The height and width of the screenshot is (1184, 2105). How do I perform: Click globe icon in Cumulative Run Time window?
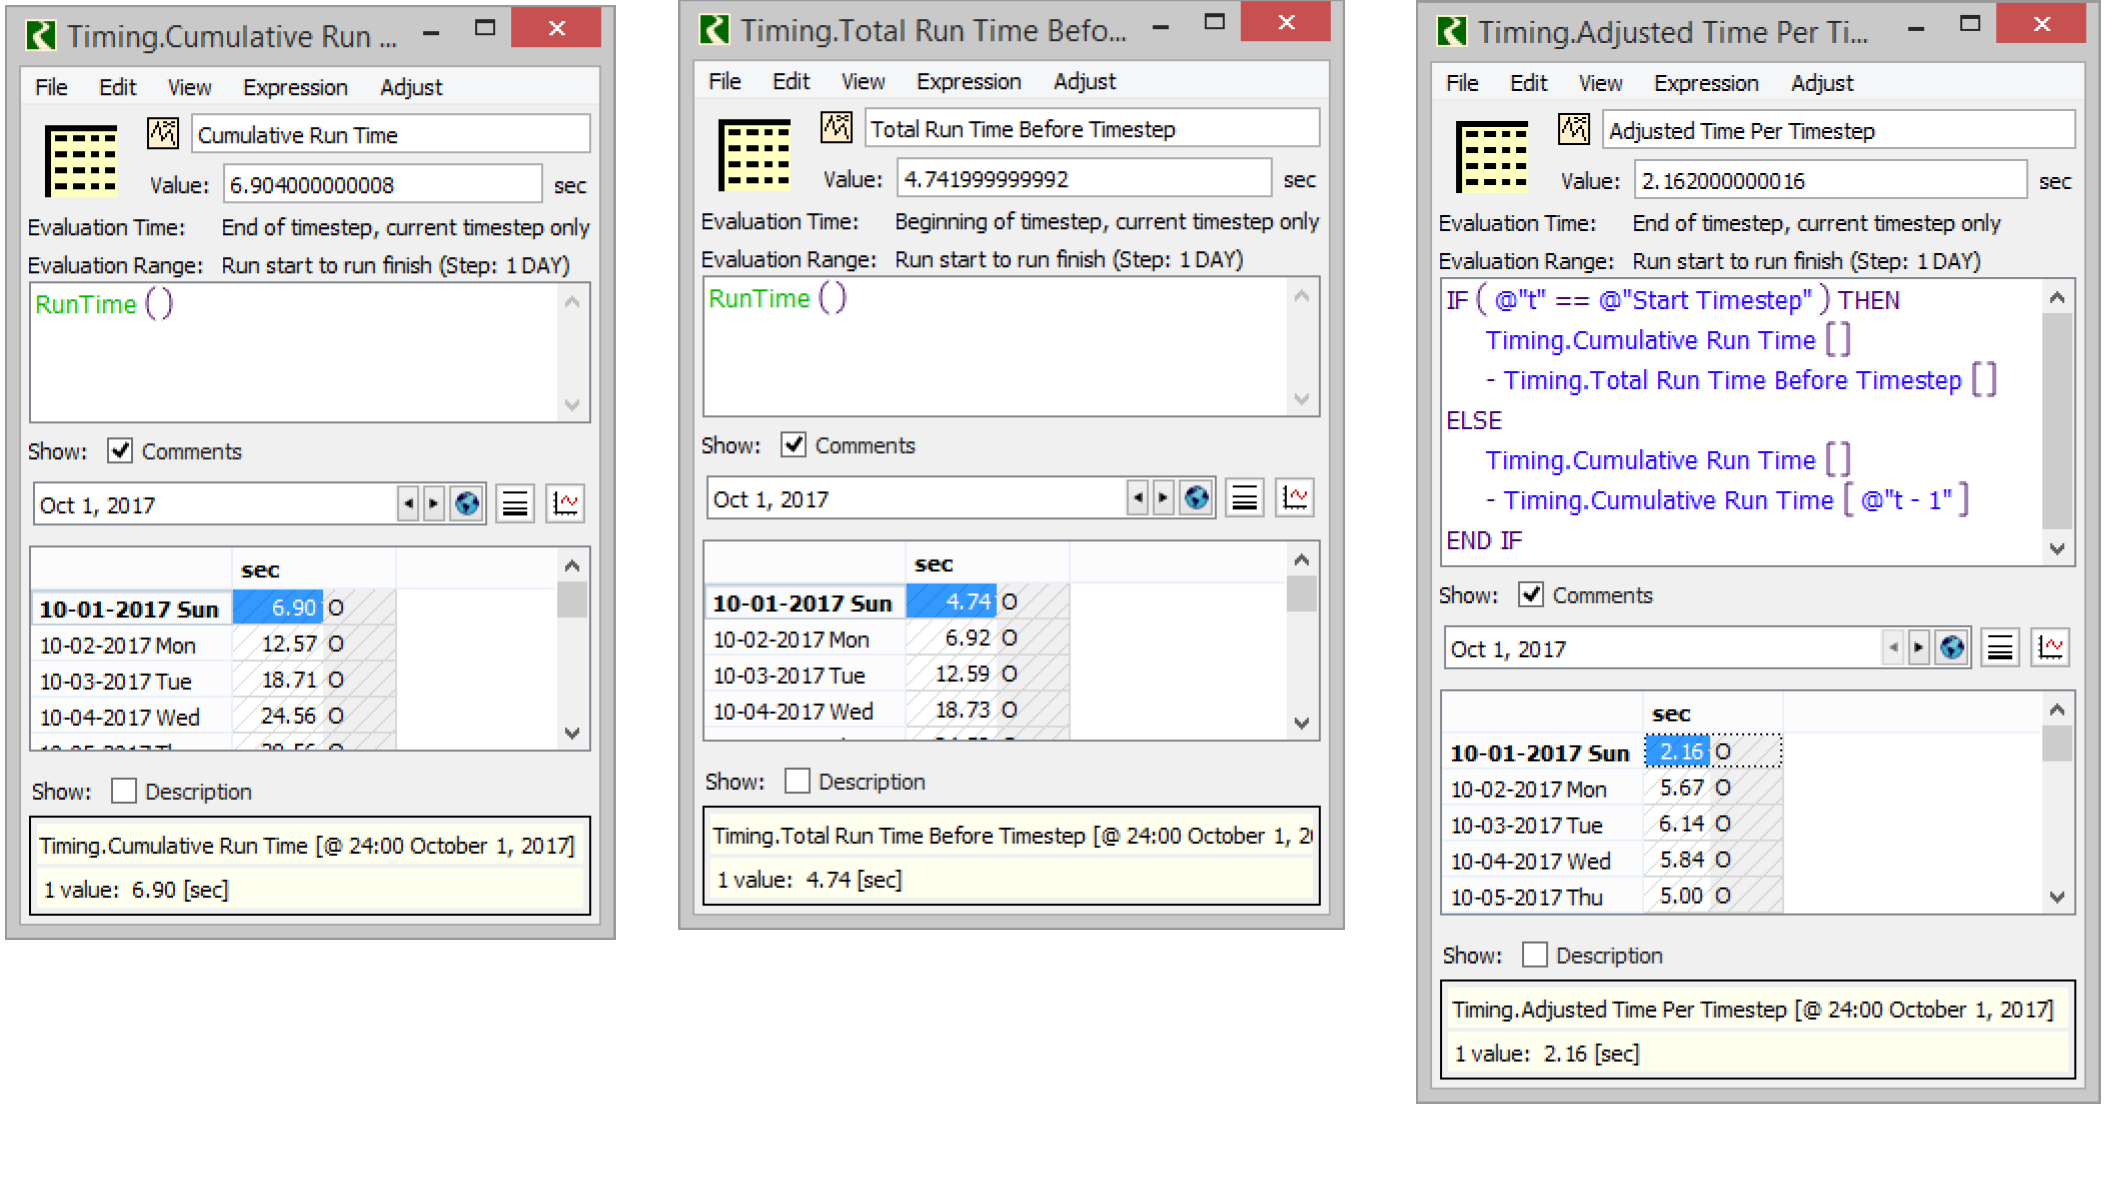click(467, 504)
